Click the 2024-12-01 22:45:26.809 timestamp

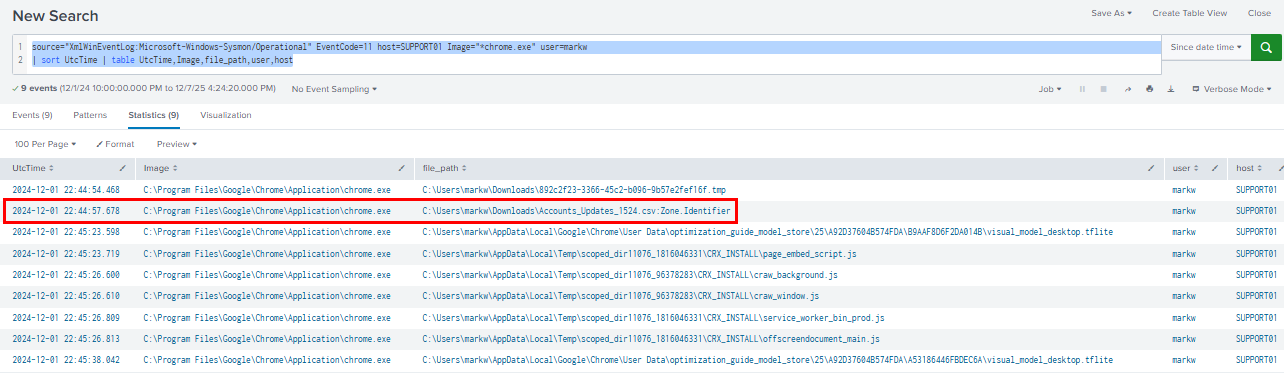point(66,318)
